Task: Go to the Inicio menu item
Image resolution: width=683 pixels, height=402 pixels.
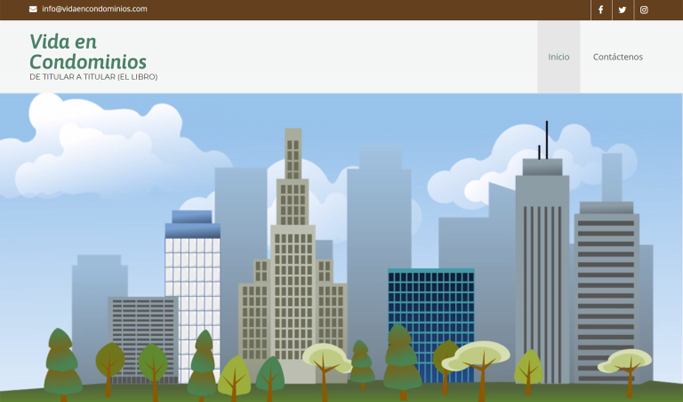Action: (558, 57)
